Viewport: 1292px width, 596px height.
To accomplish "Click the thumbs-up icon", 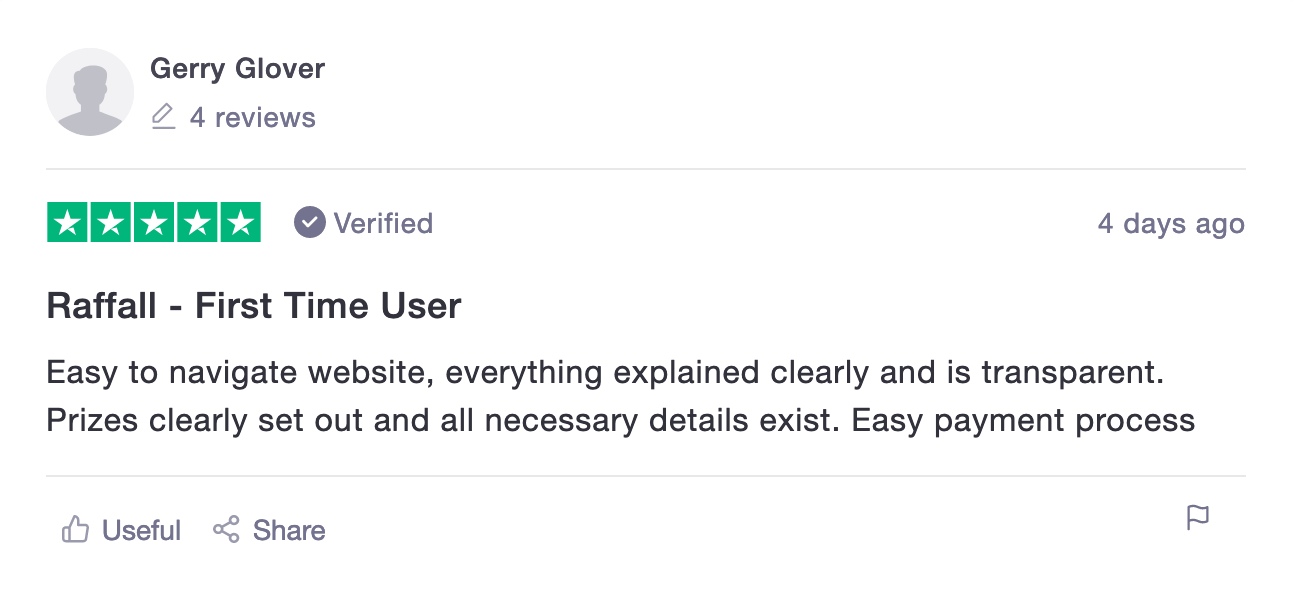I will [x=76, y=529].
